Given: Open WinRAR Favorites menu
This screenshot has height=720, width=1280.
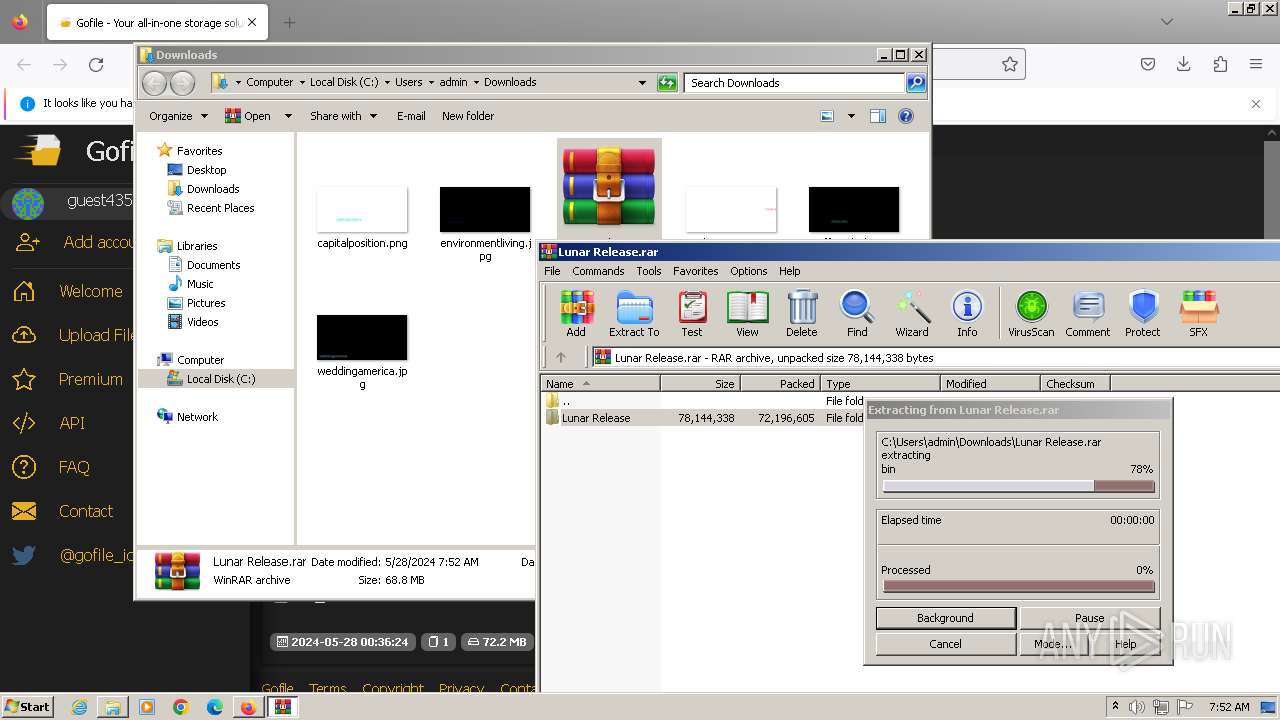Looking at the screenshot, I should (x=695, y=271).
